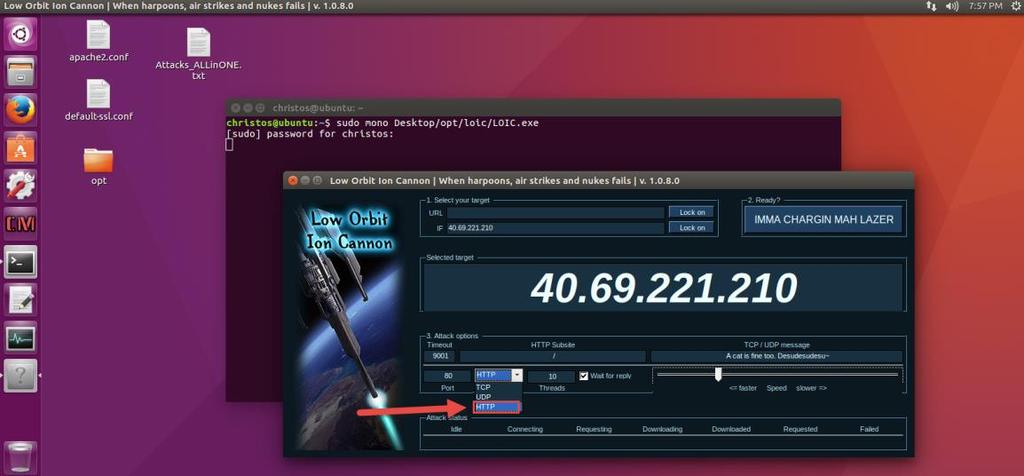The width and height of the screenshot is (1024, 476).
Task: Click the Requested status column header
Action: [x=800, y=430]
